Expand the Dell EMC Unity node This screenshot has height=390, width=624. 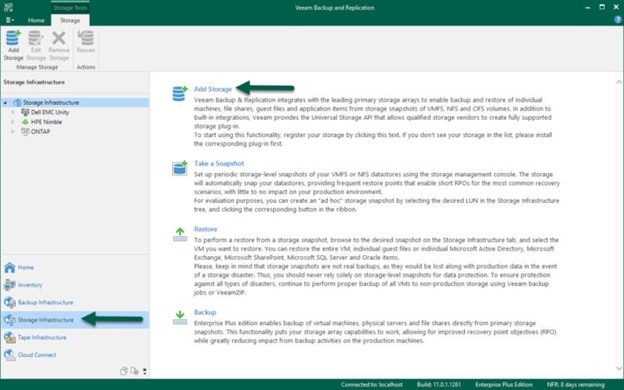coord(13,112)
